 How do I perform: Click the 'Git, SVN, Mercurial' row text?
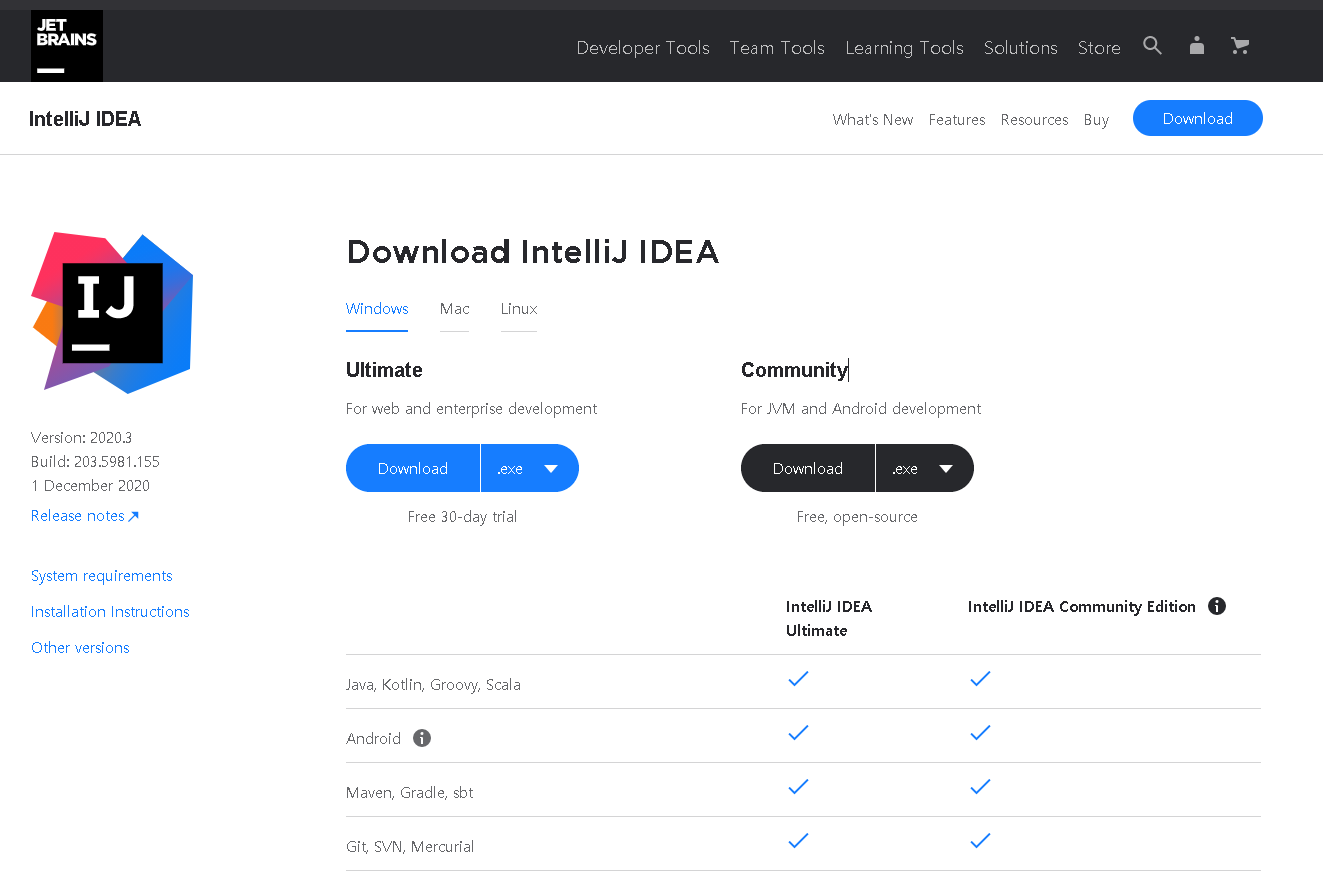point(410,847)
